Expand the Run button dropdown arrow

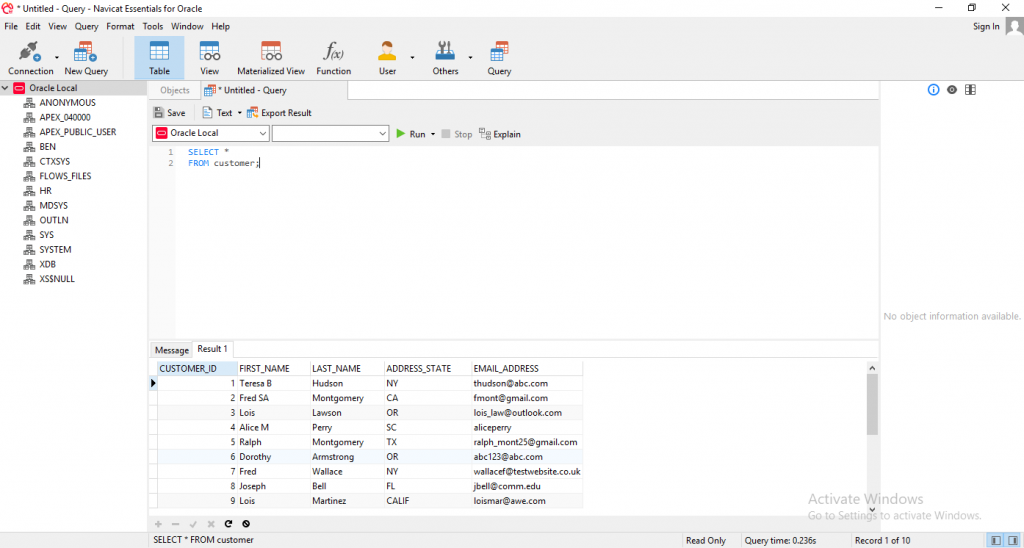[x=433, y=134]
